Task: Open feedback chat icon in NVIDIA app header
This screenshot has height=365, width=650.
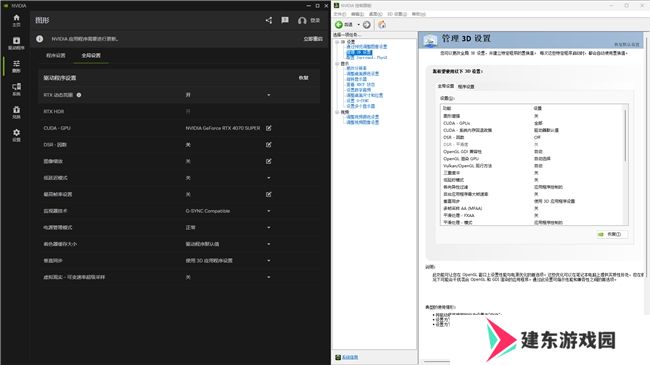Action: tap(285, 20)
